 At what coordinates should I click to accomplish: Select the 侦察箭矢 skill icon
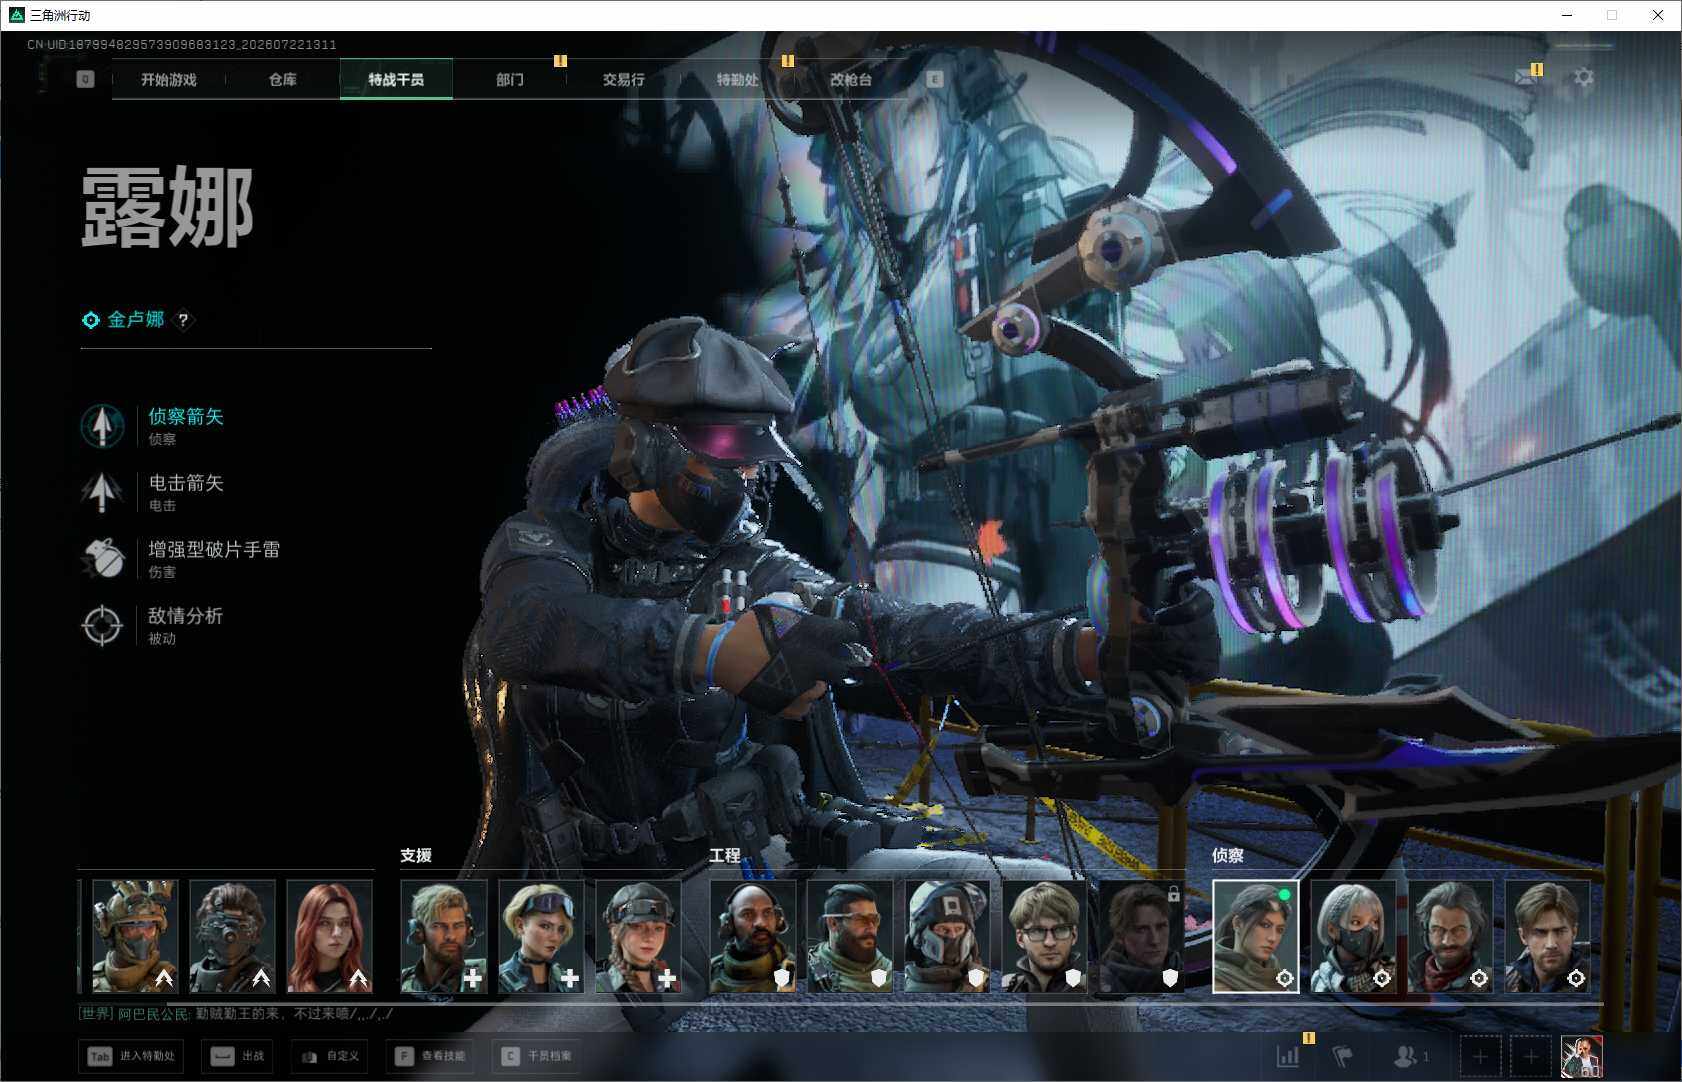(x=102, y=425)
